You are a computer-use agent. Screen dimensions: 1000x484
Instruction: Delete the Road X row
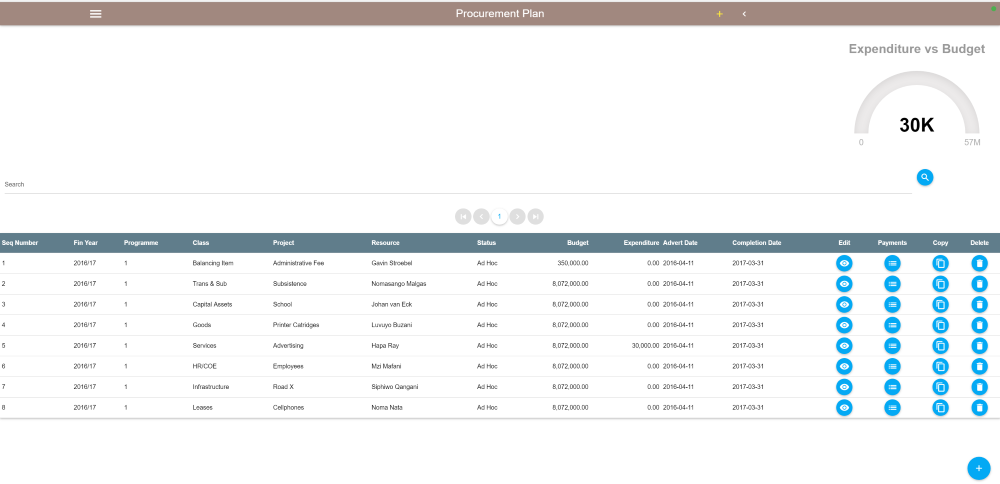tap(980, 386)
